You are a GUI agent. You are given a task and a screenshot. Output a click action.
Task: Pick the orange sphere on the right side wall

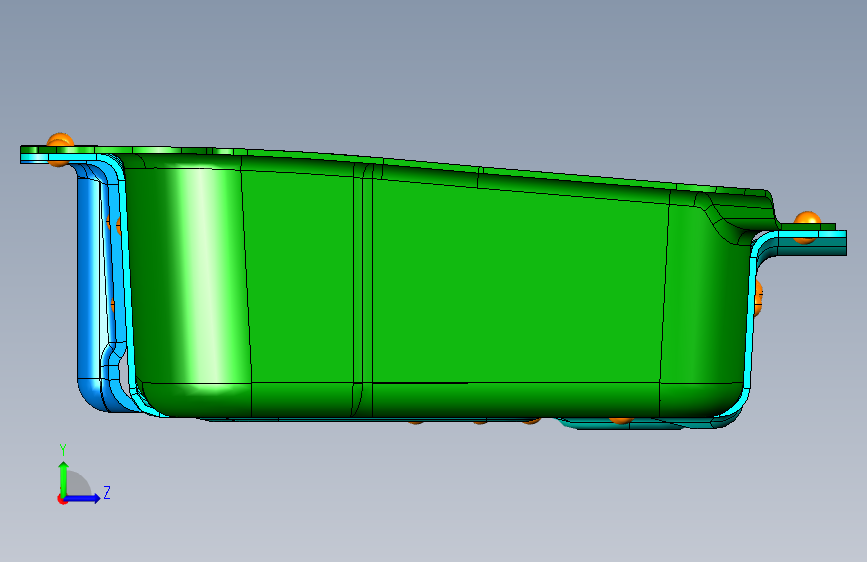point(758,298)
